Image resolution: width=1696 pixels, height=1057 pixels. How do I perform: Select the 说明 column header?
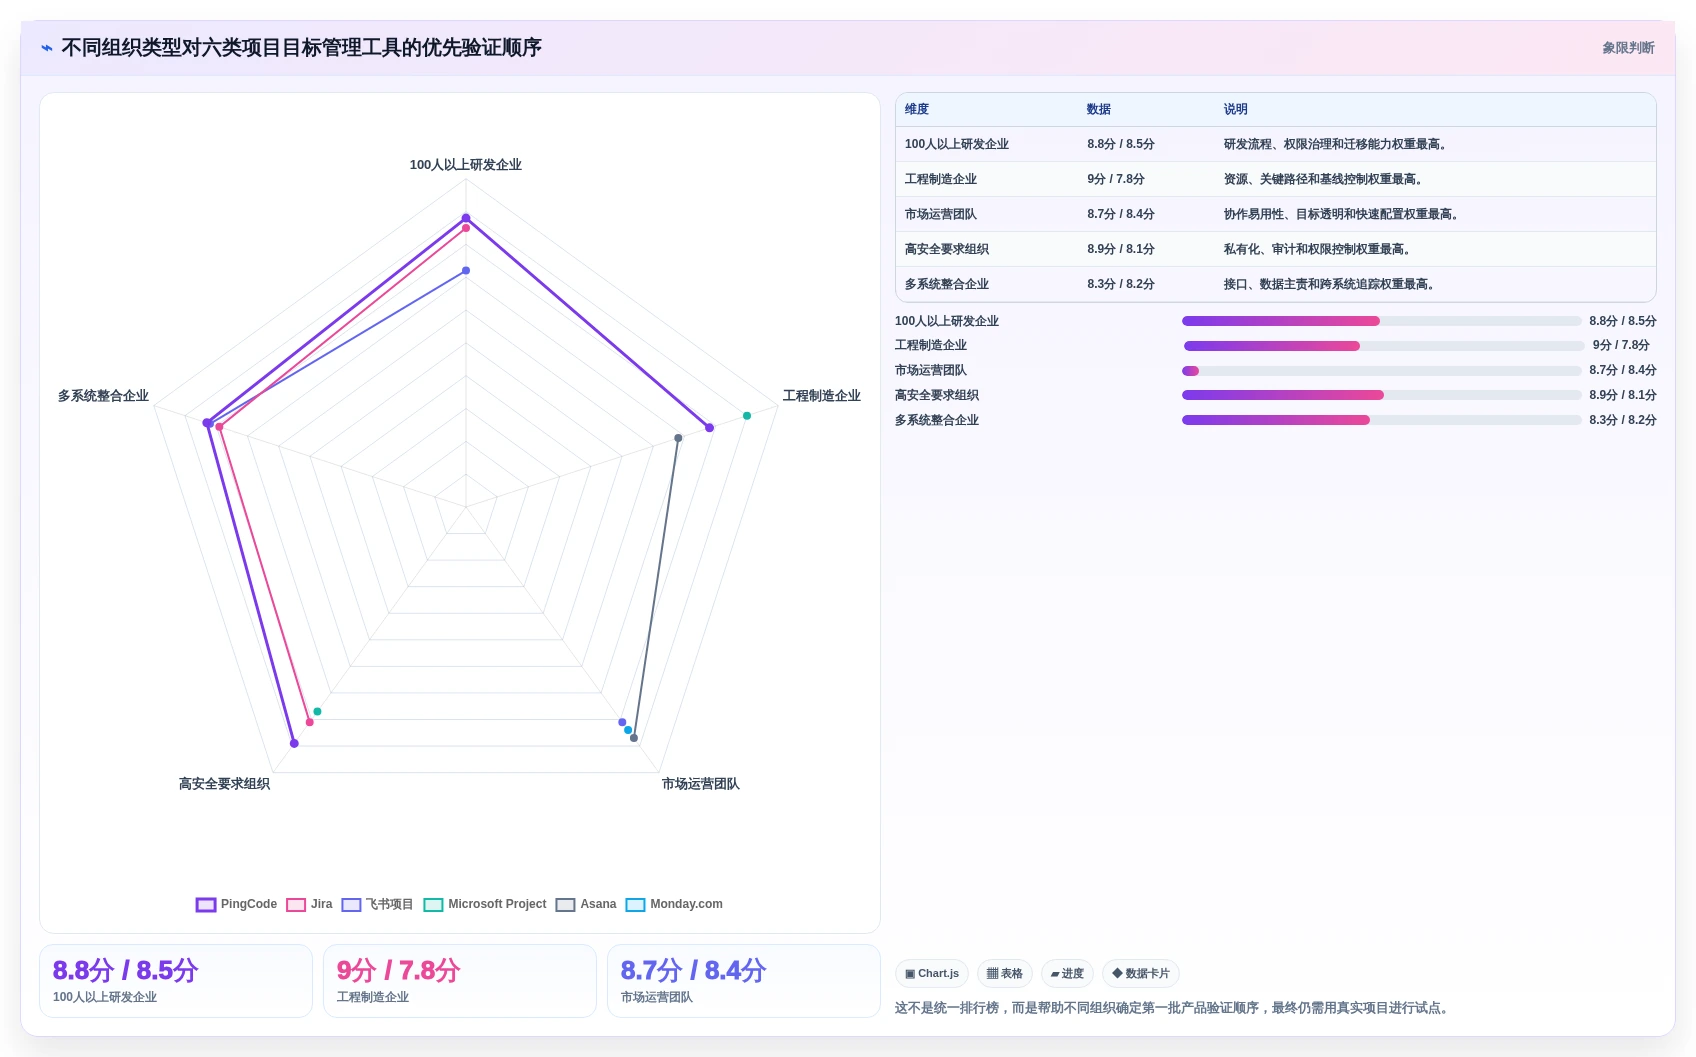(x=1236, y=109)
